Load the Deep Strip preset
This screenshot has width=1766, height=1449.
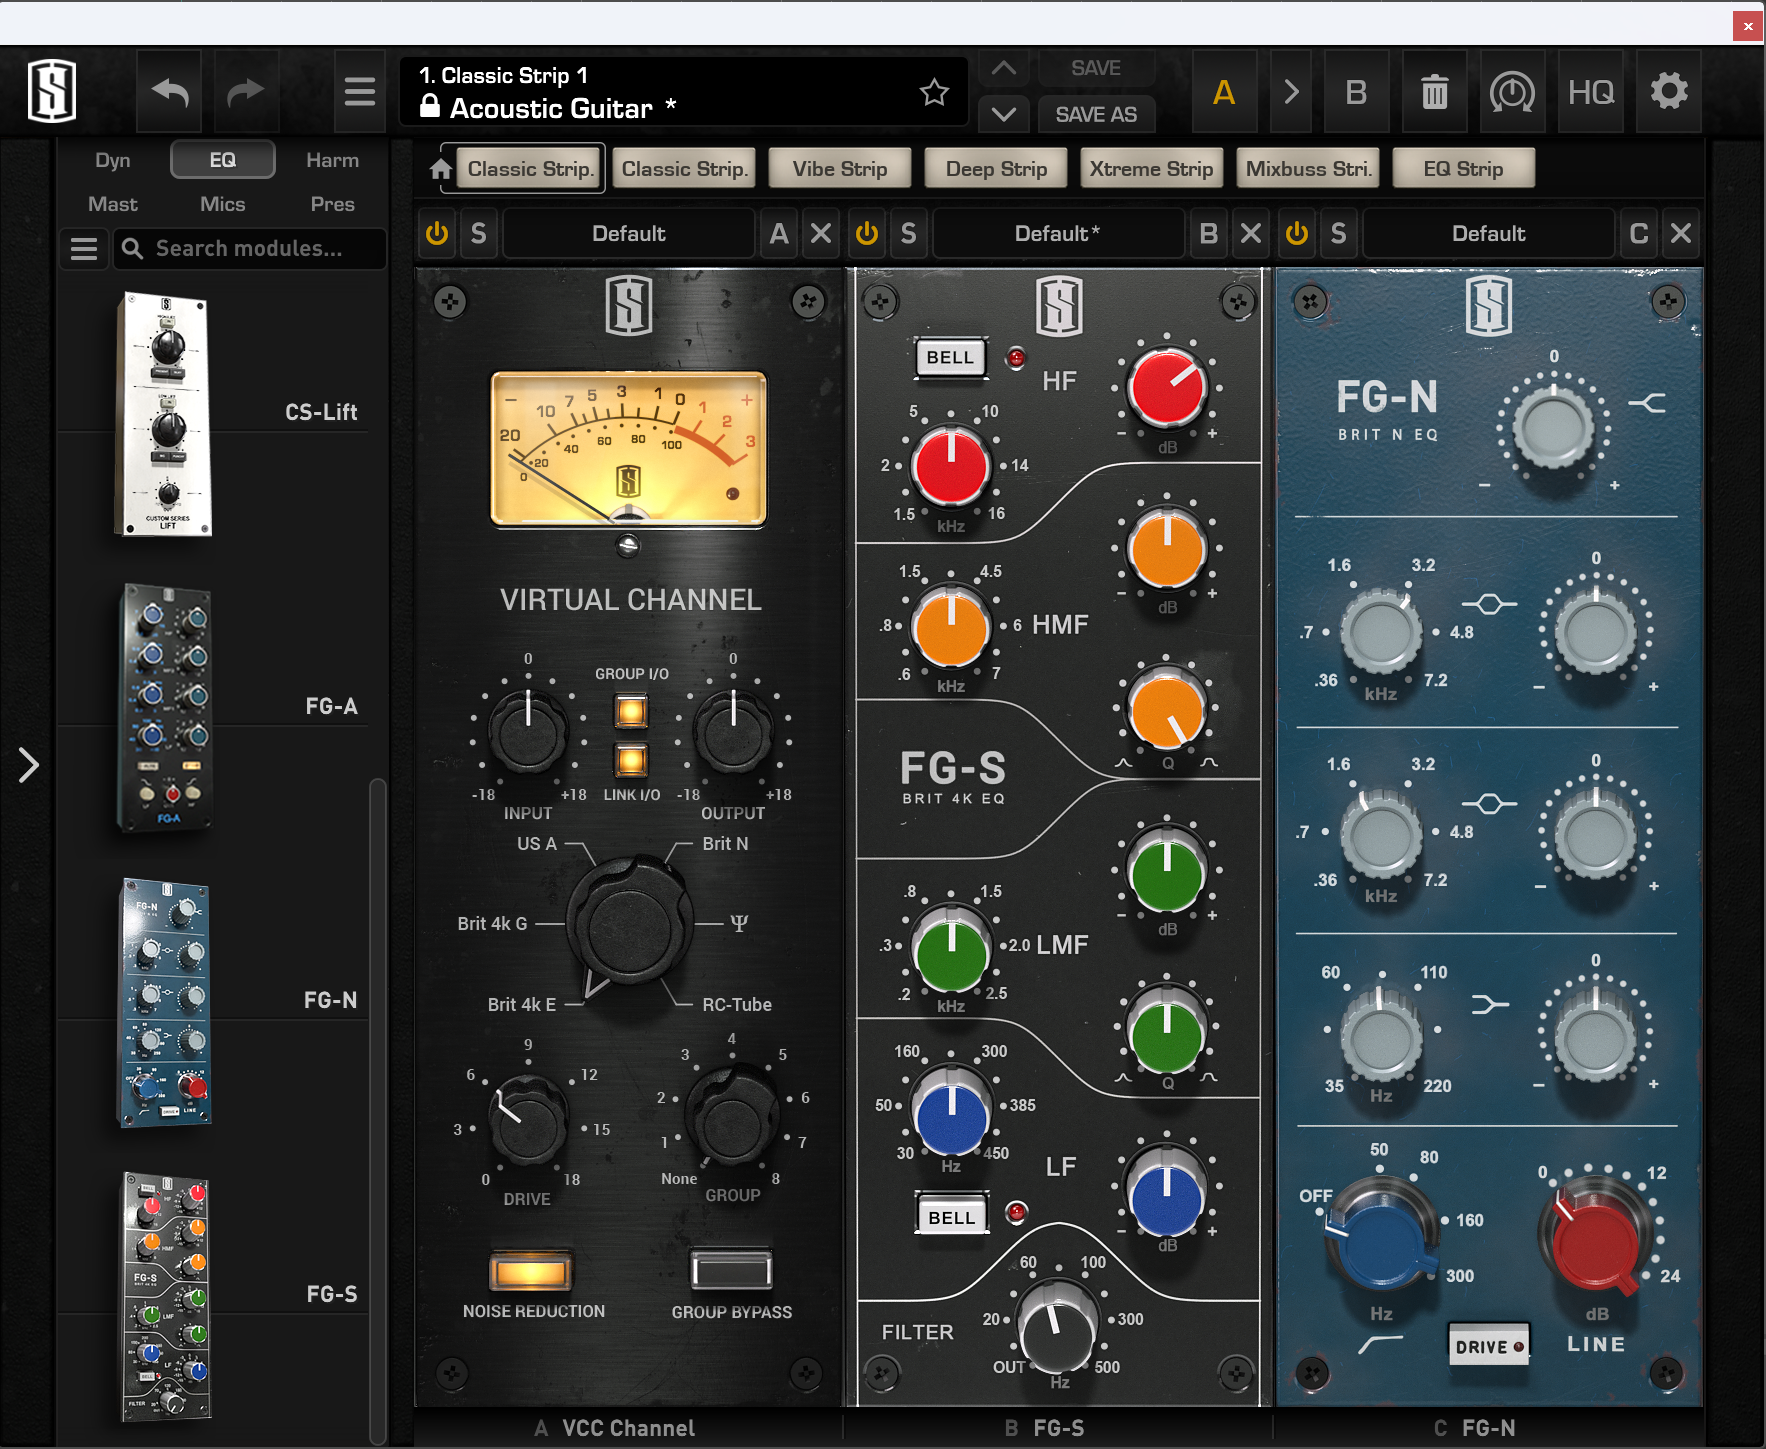[997, 169]
